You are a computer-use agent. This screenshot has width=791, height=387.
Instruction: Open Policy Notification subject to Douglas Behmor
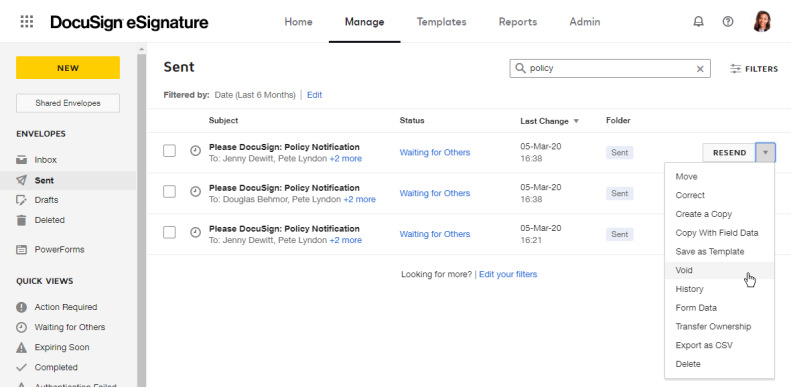284,188
